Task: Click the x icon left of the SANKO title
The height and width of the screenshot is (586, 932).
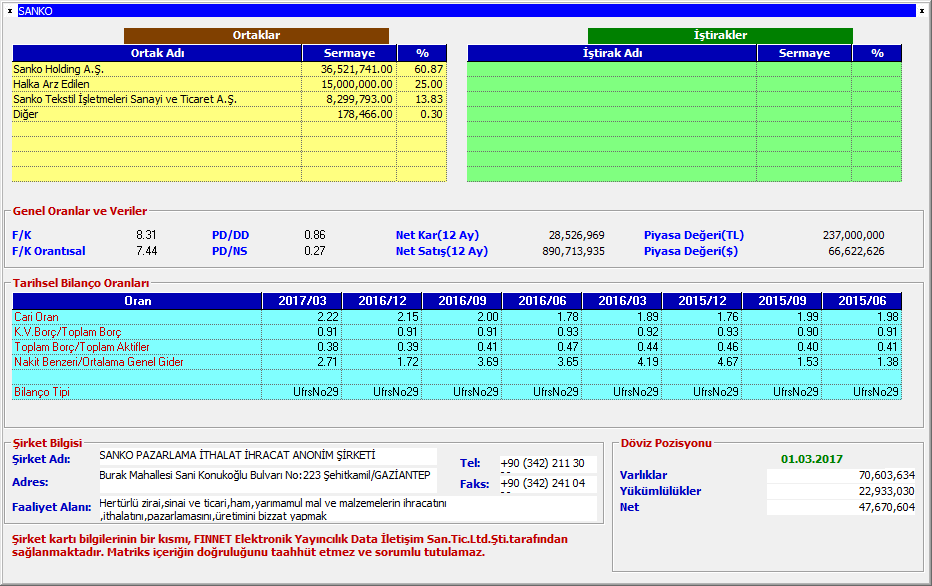Action: coord(10,11)
